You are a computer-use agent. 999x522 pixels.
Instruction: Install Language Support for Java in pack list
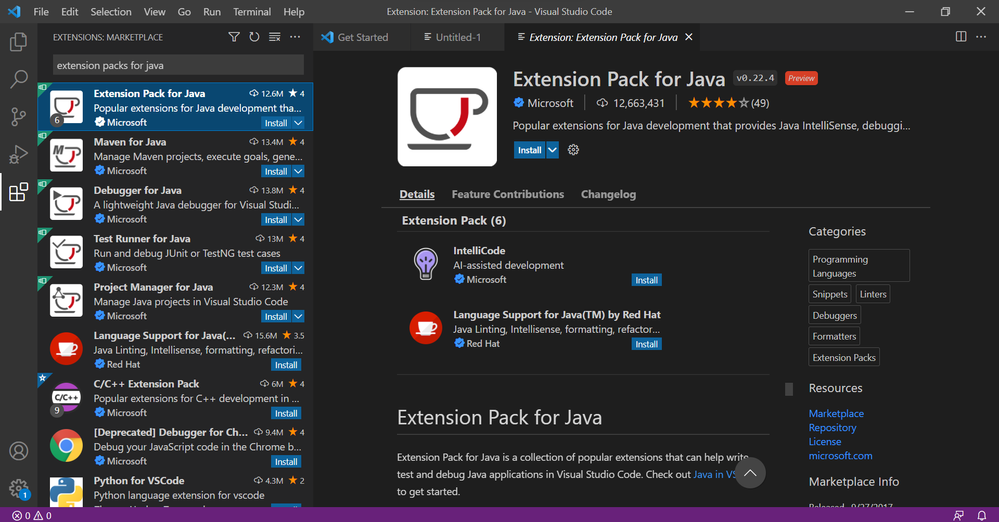point(647,344)
